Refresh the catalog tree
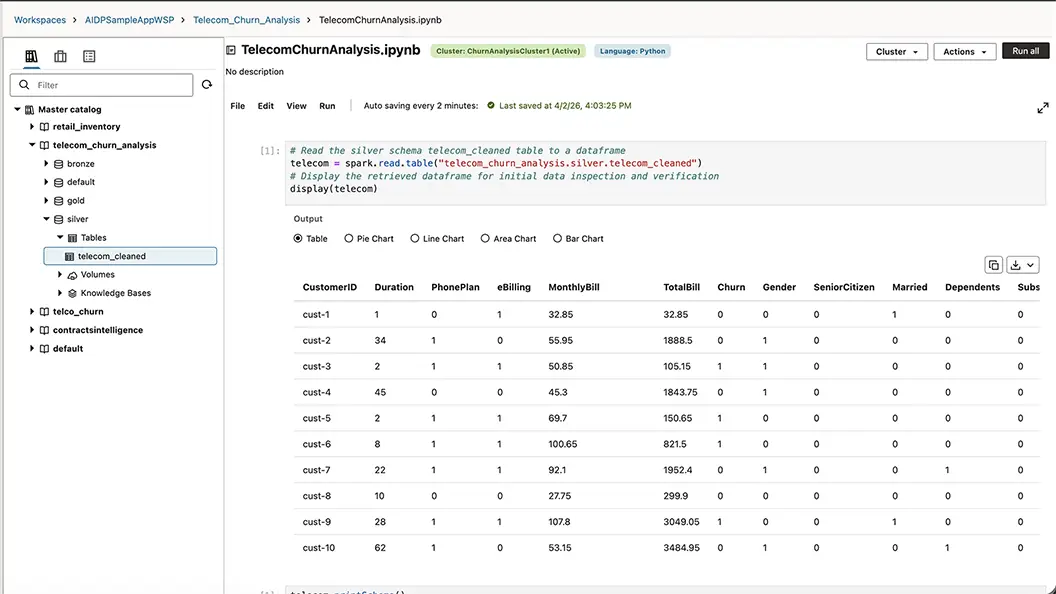Viewport: 1056px width, 594px height. (207, 85)
